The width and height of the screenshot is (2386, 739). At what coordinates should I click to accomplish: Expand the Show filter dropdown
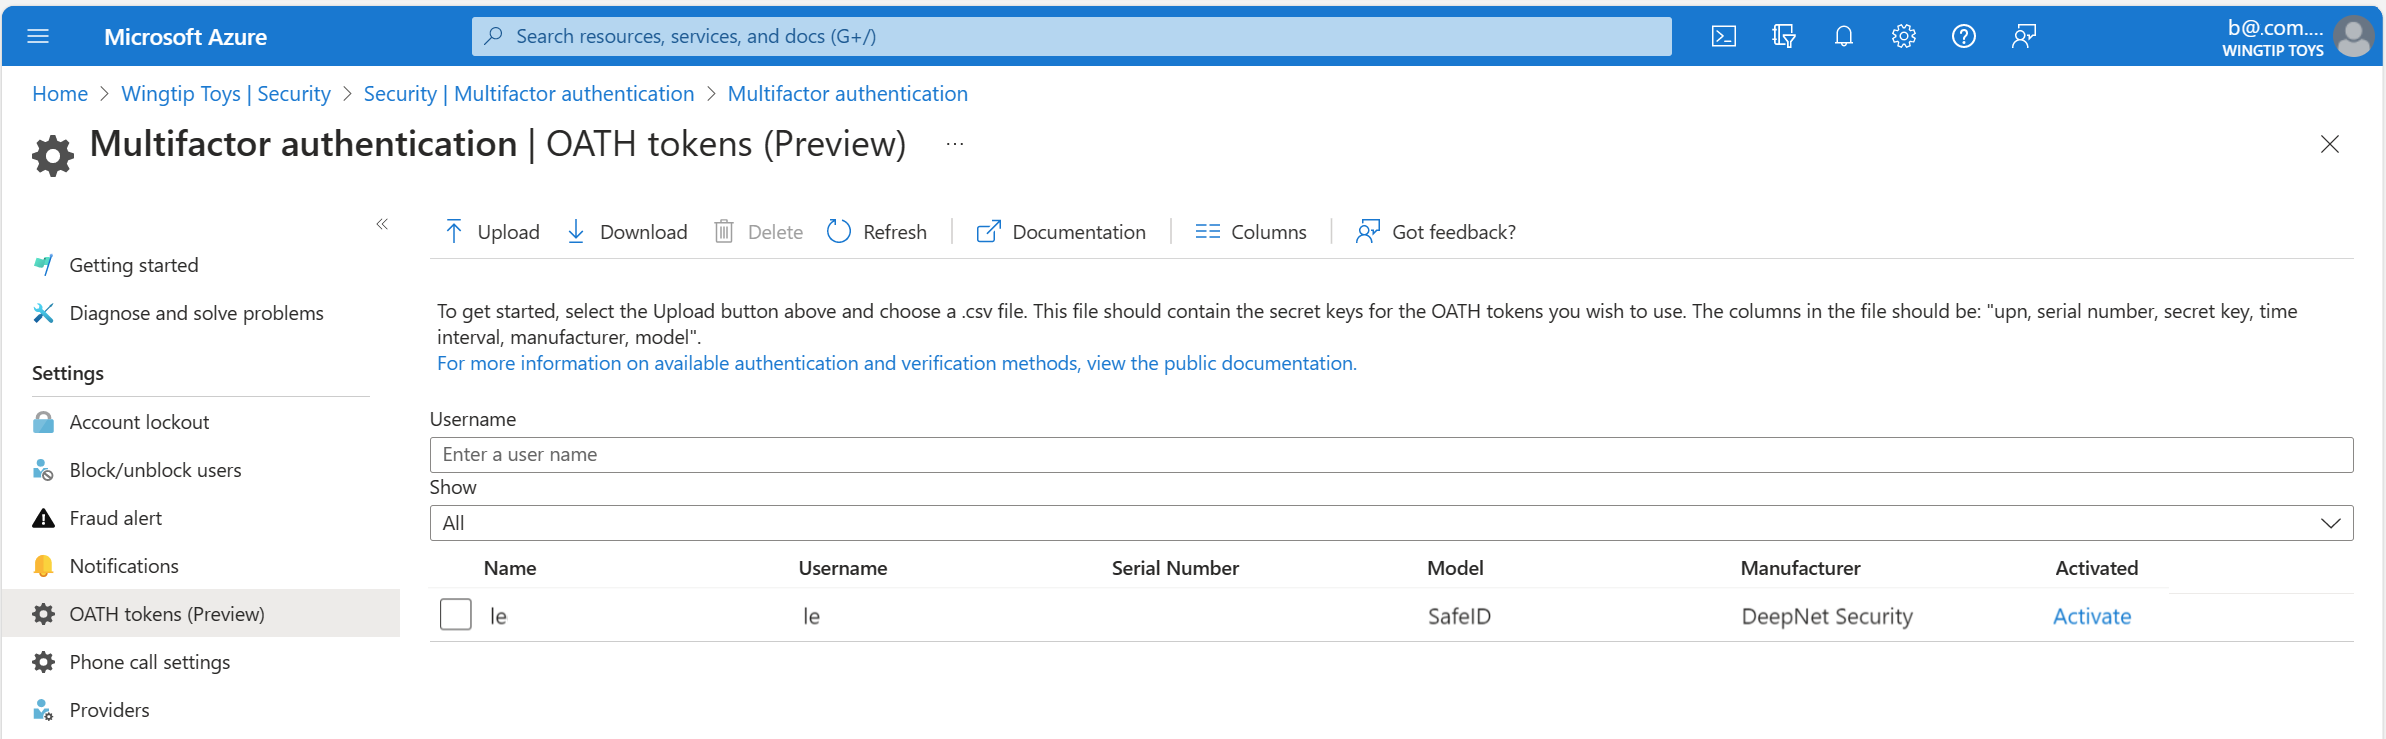pyautogui.click(x=2329, y=523)
